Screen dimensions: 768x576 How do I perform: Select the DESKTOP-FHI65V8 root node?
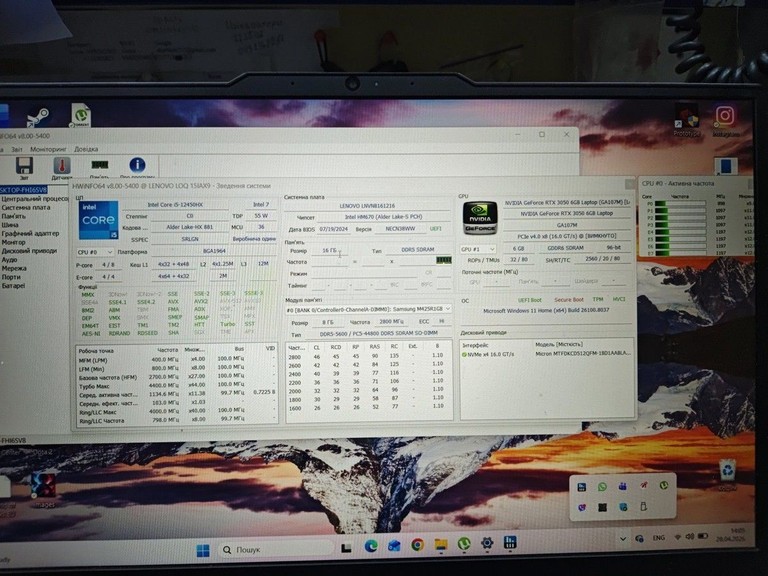click(24, 190)
